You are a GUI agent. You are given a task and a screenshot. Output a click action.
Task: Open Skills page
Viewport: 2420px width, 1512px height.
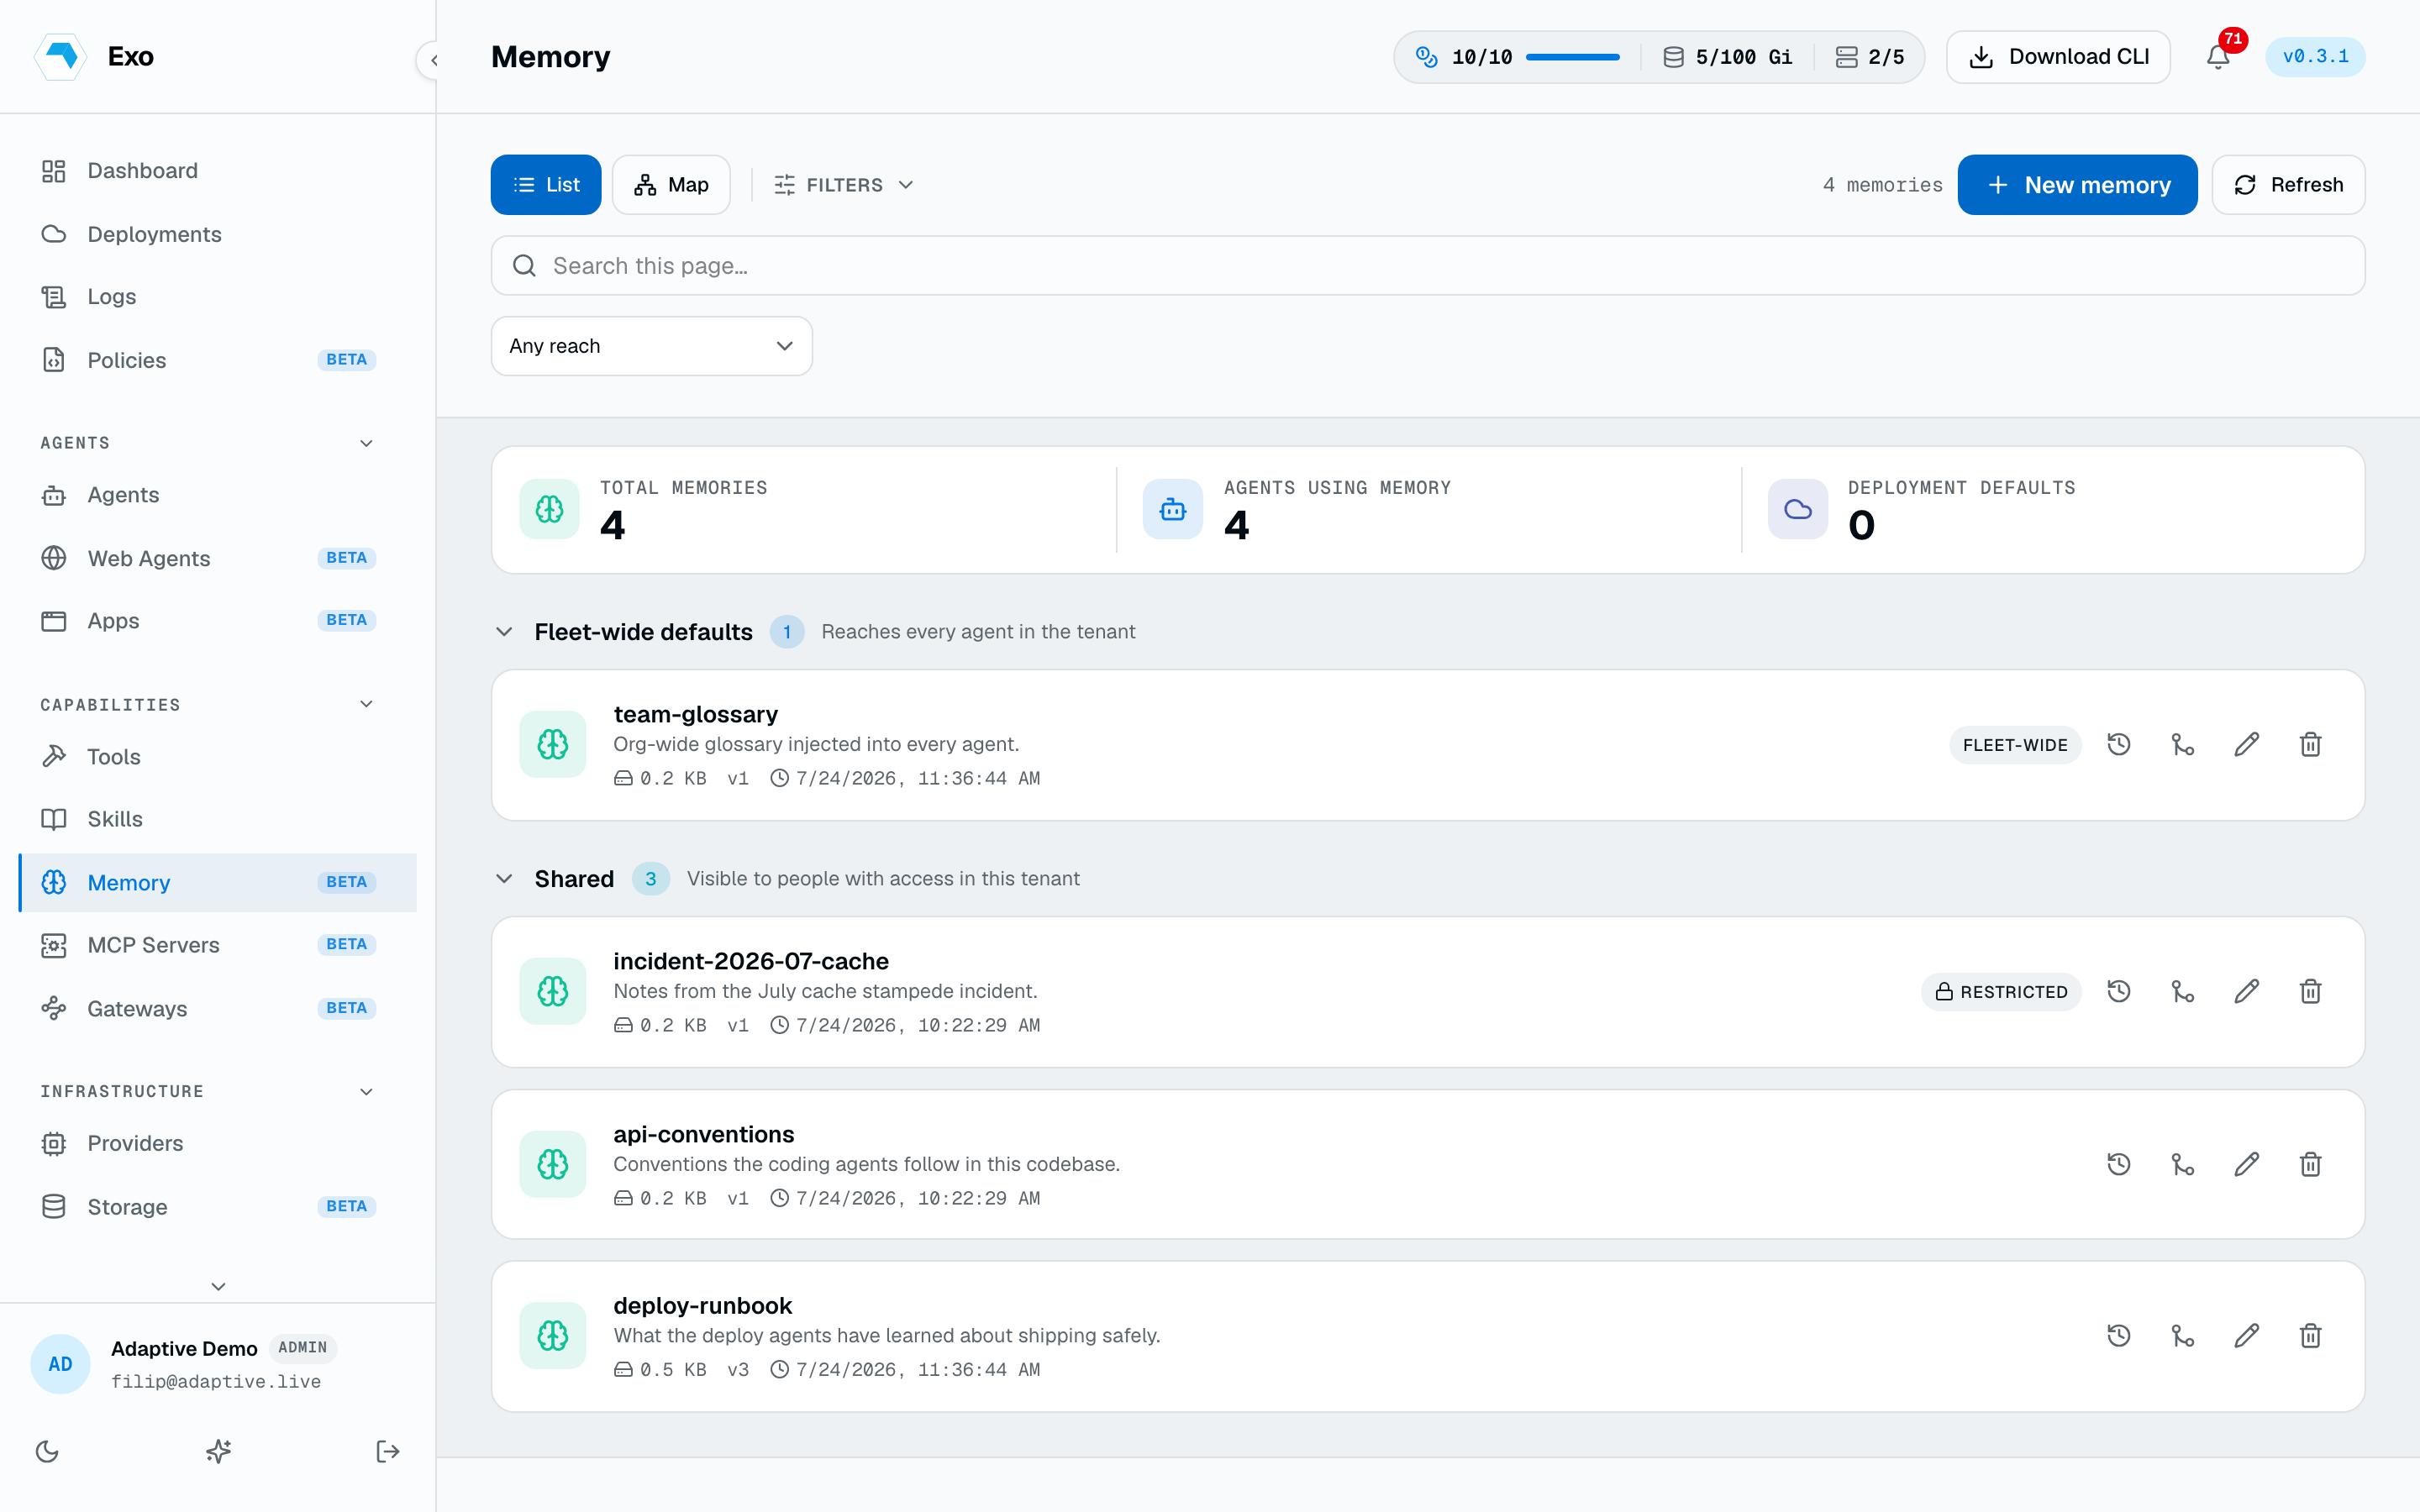click(218, 819)
